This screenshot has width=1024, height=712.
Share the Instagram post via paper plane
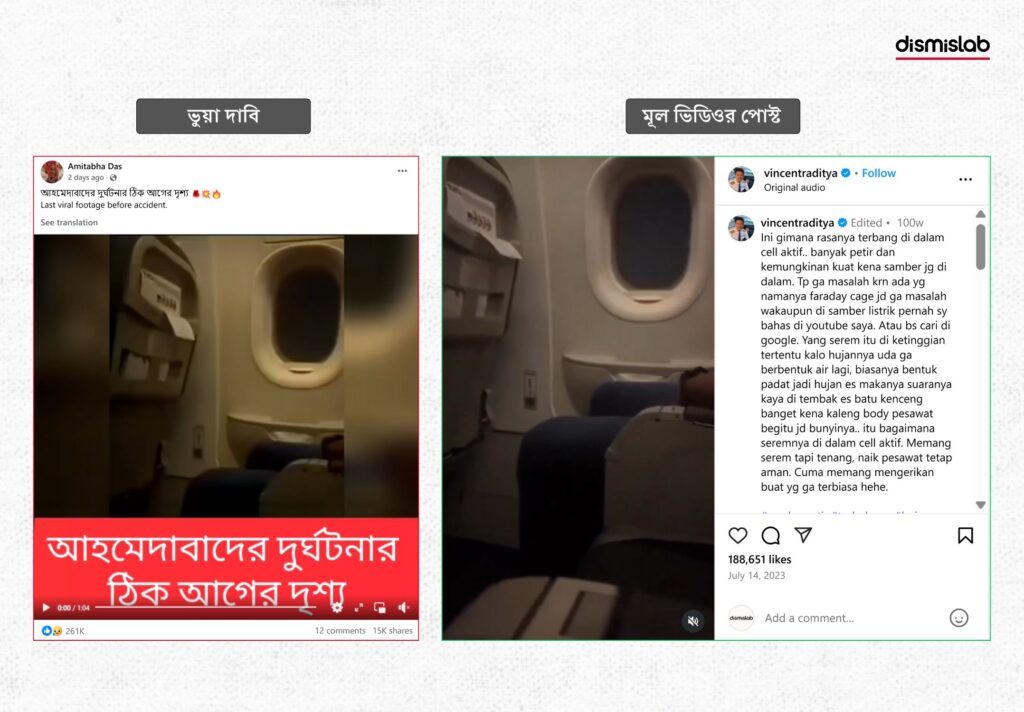pos(803,535)
